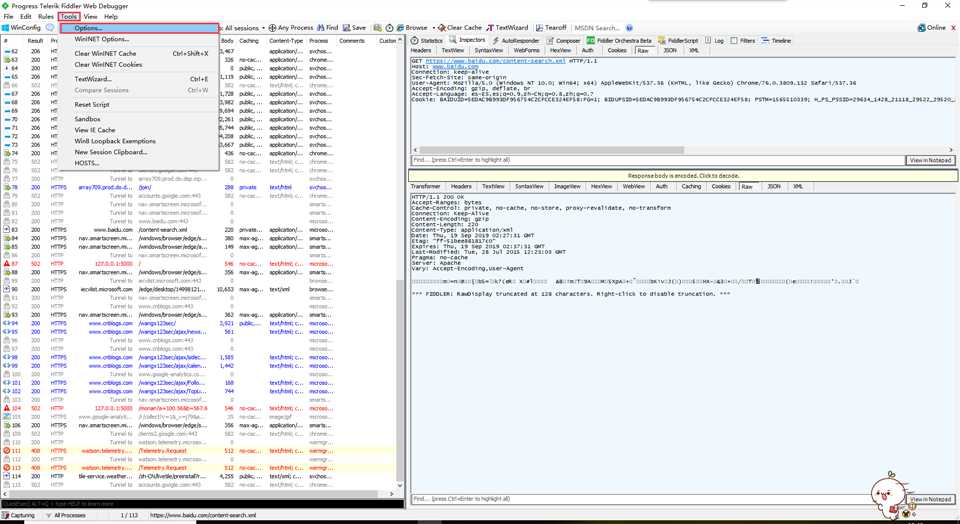Open response inspector ImageView tab
The image size is (960, 524).
coord(566,186)
